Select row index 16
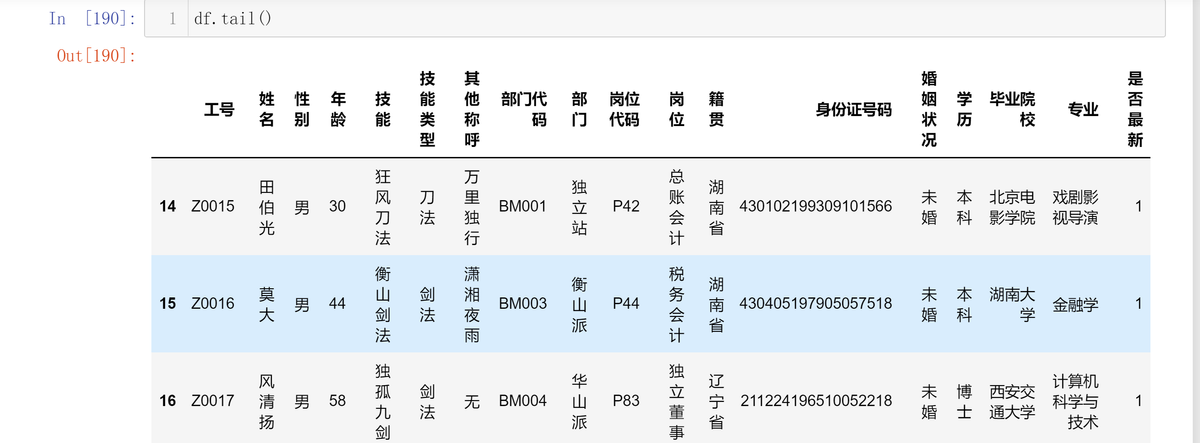 tap(168, 401)
